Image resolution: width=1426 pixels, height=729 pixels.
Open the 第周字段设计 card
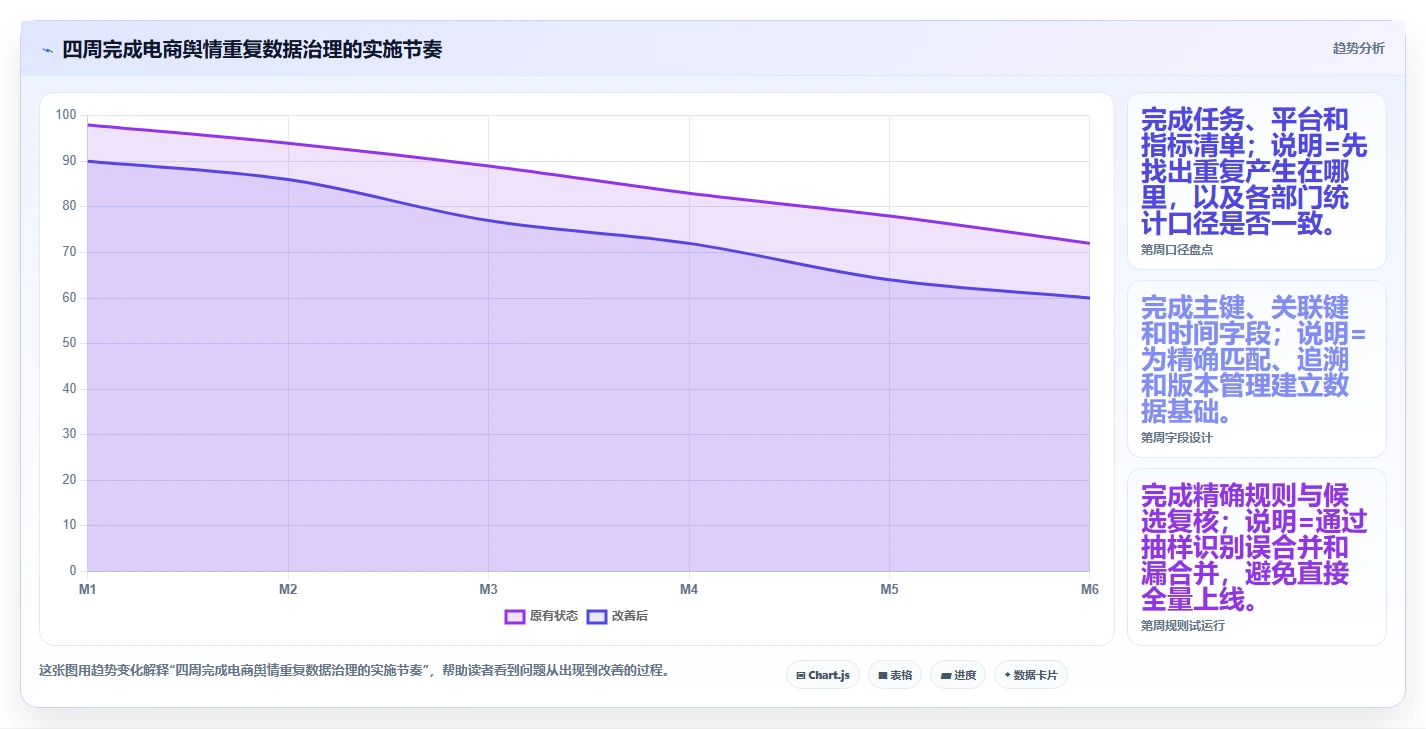1256,369
